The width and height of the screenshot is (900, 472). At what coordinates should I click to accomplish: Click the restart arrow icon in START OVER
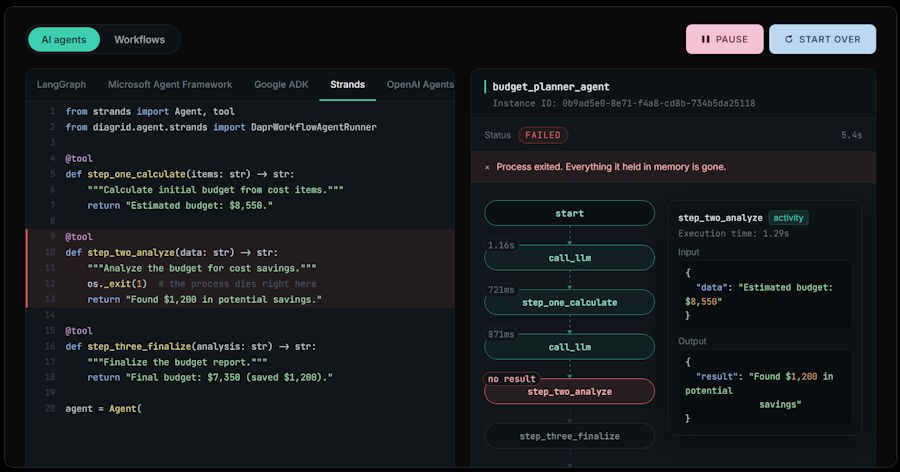(789, 39)
